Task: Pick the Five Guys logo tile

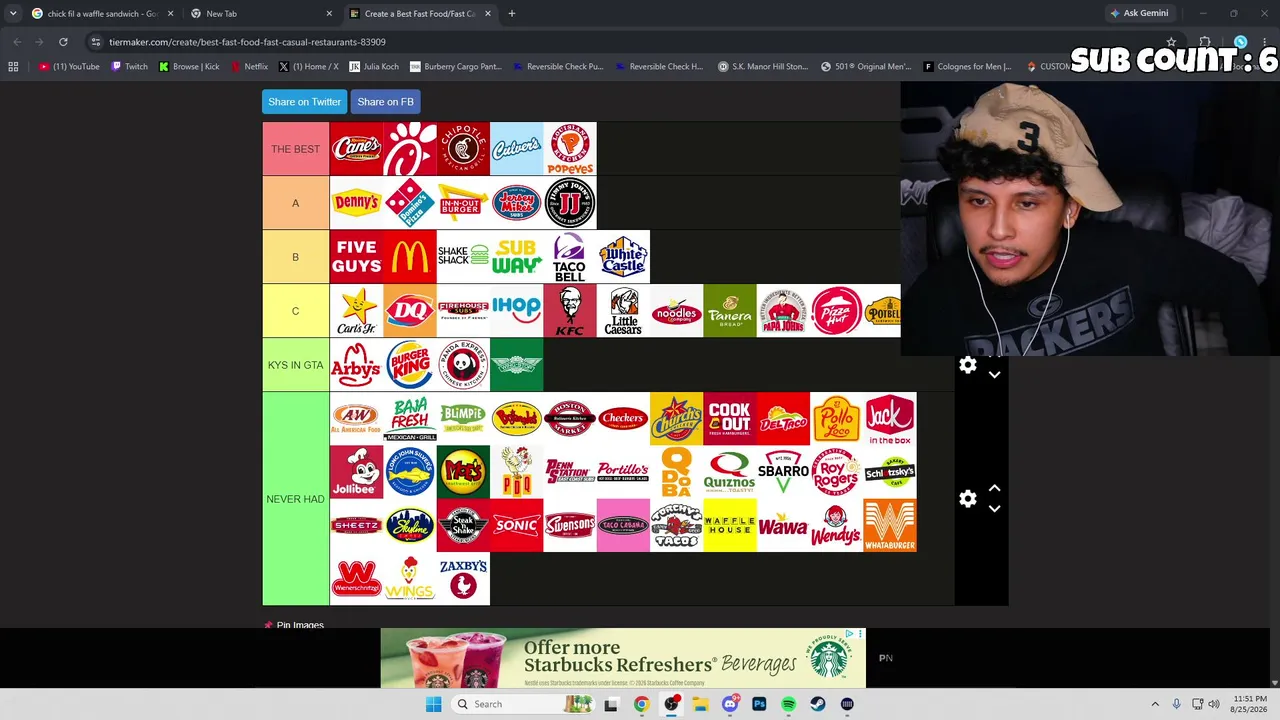Action: (x=357, y=257)
